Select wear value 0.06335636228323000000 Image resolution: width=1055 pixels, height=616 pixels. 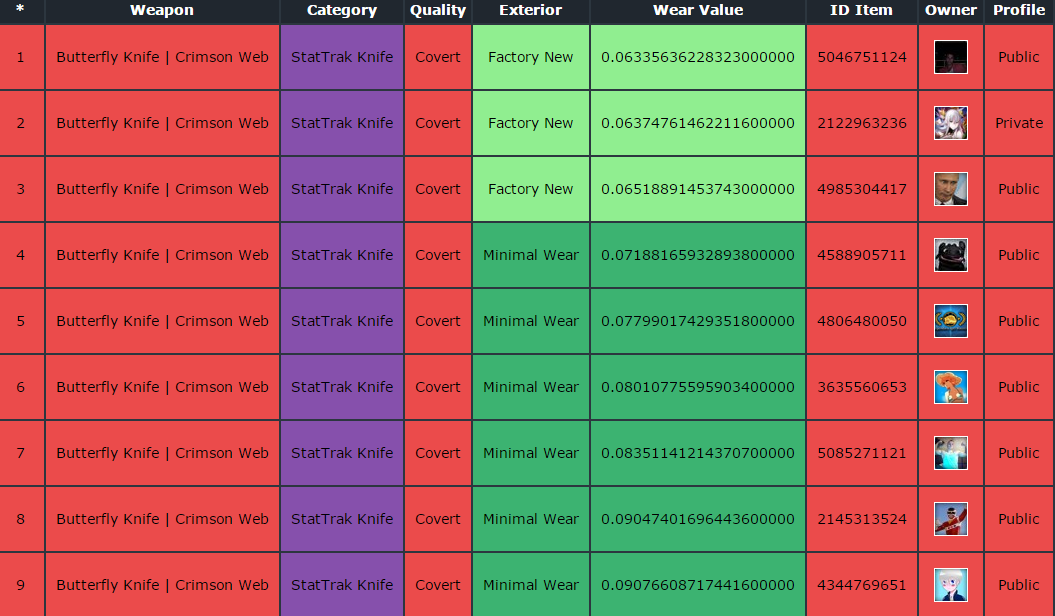coord(698,57)
